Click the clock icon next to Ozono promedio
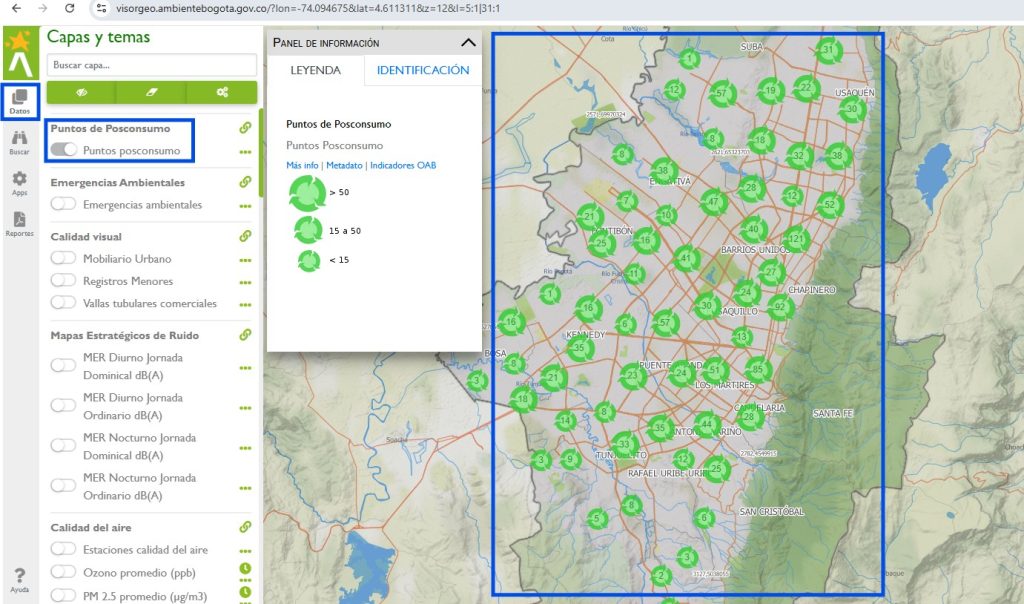This screenshot has width=1024, height=604. pyautogui.click(x=245, y=569)
